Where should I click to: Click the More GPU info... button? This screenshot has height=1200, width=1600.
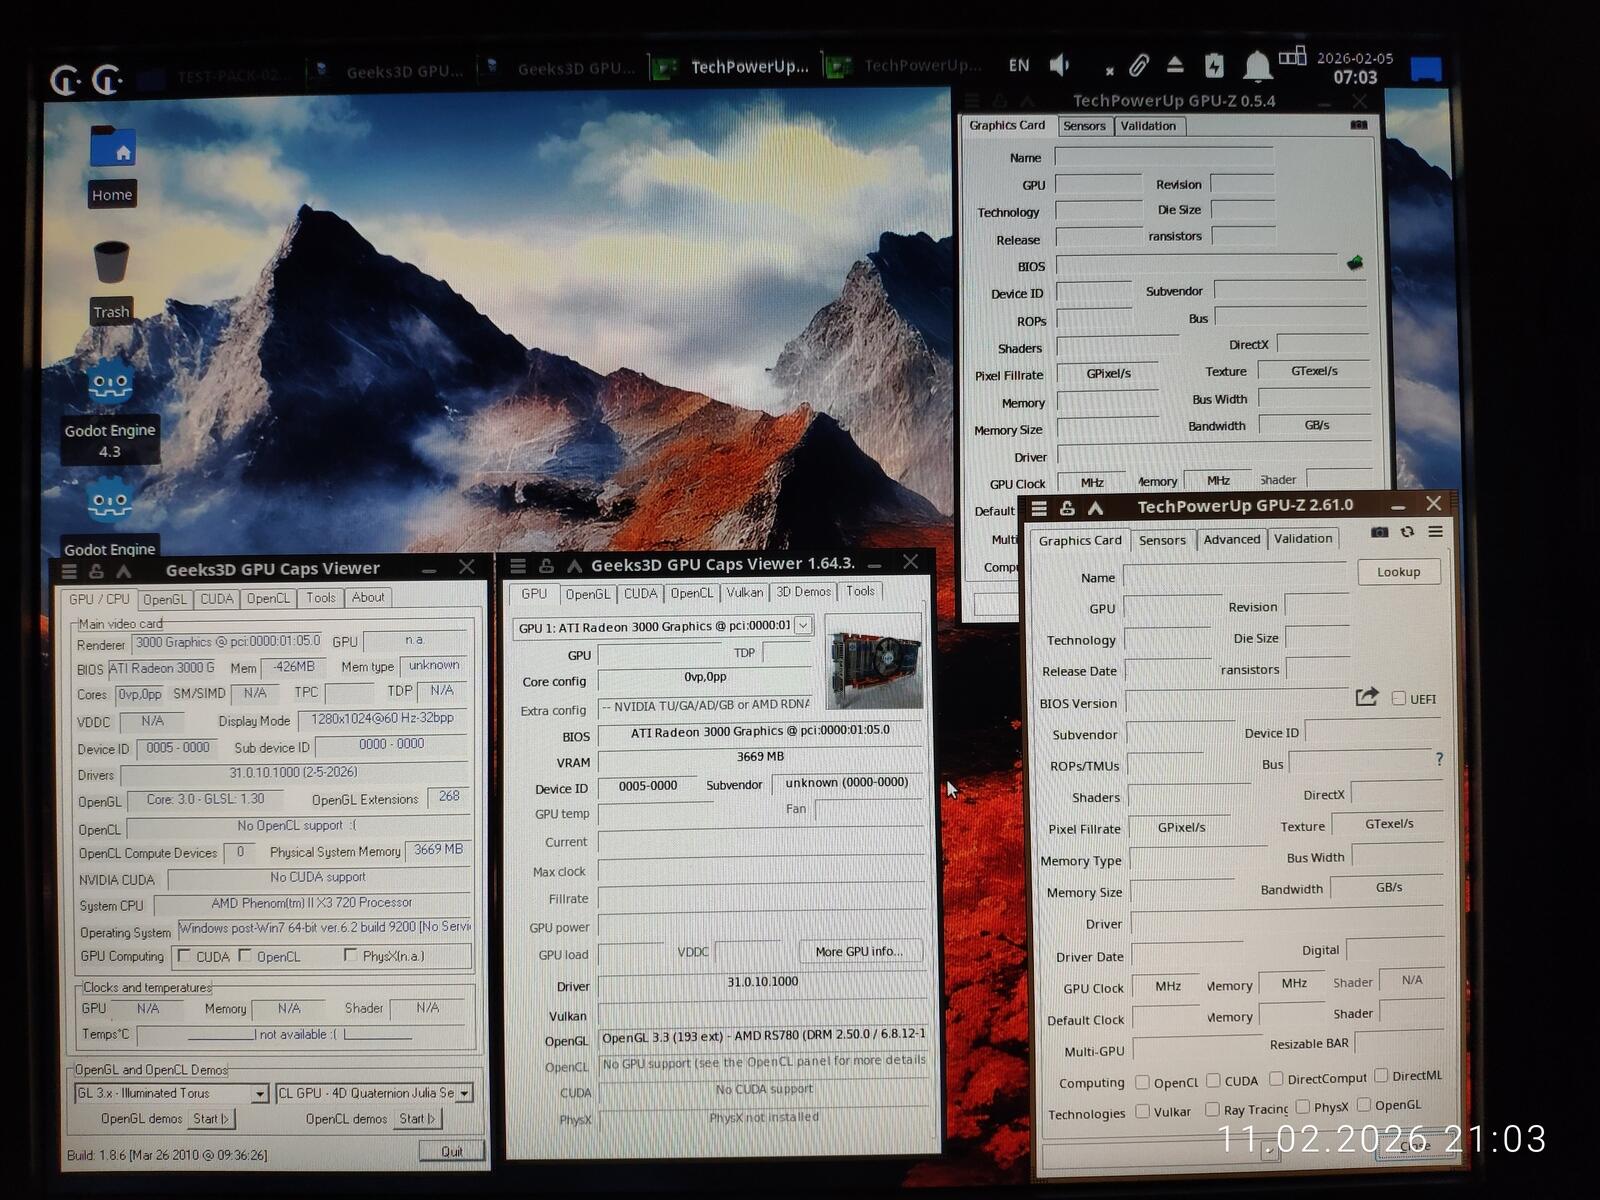(859, 951)
